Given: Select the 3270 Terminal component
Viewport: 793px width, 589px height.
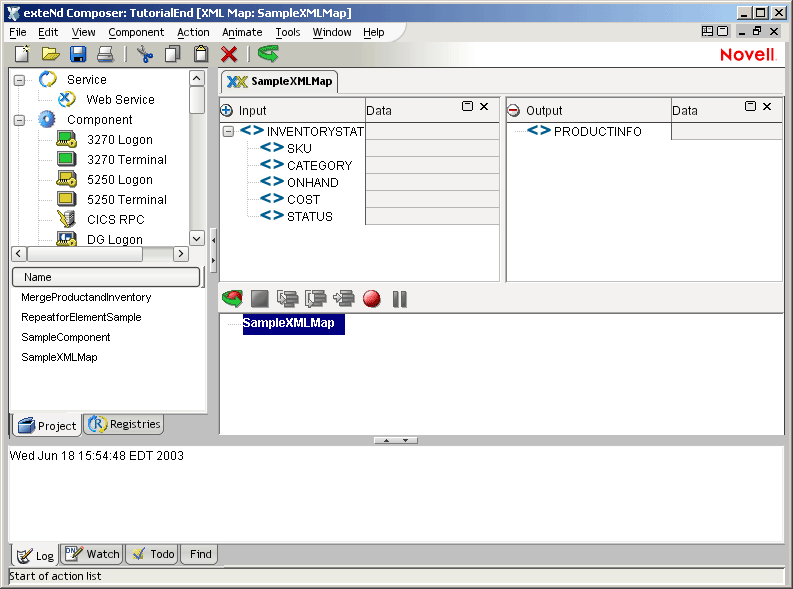Looking at the screenshot, I should (x=127, y=160).
